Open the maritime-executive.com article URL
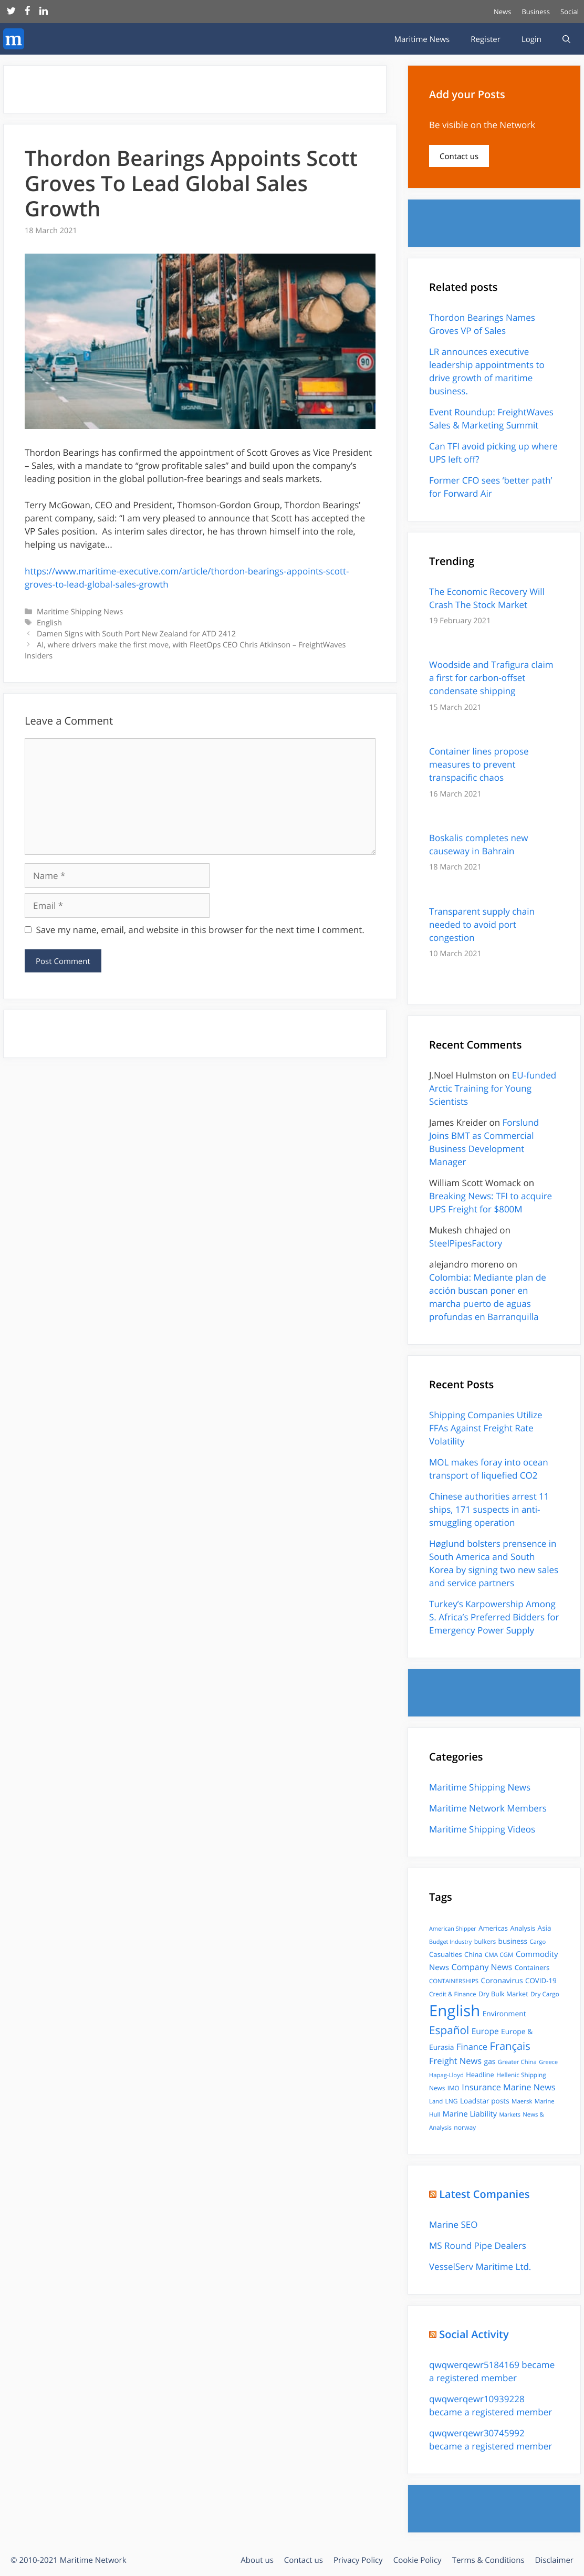This screenshot has width=584, height=2576. pos(187,578)
